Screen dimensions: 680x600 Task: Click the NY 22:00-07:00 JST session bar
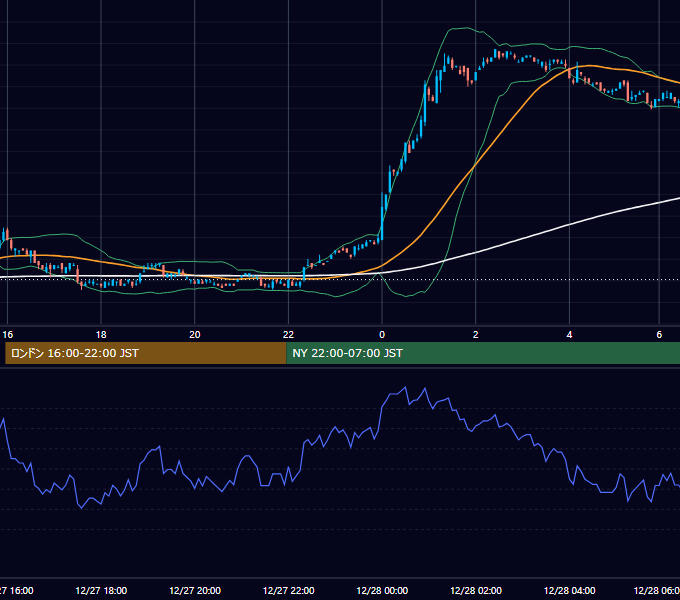click(x=483, y=353)
